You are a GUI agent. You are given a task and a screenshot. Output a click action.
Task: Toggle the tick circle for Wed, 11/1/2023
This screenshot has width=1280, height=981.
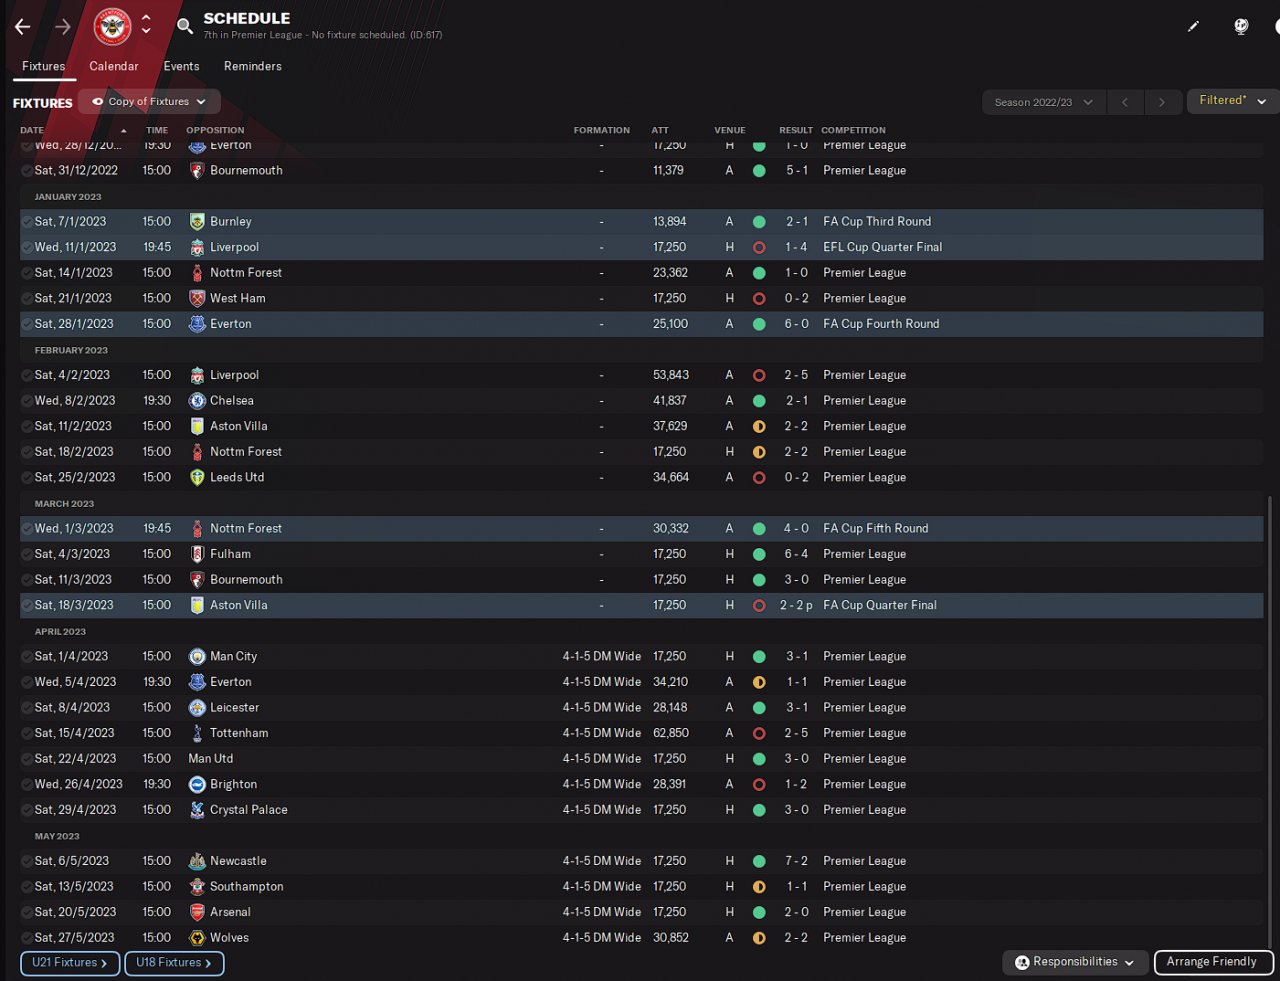point(27,247)
